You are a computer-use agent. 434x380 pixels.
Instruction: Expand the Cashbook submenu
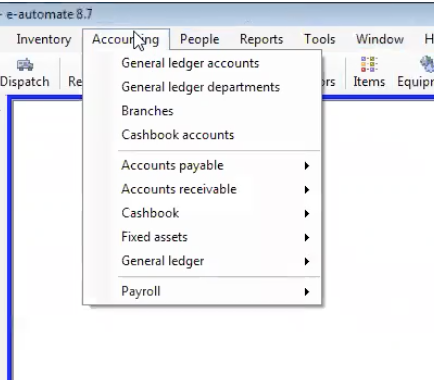[x=202, y=213]
